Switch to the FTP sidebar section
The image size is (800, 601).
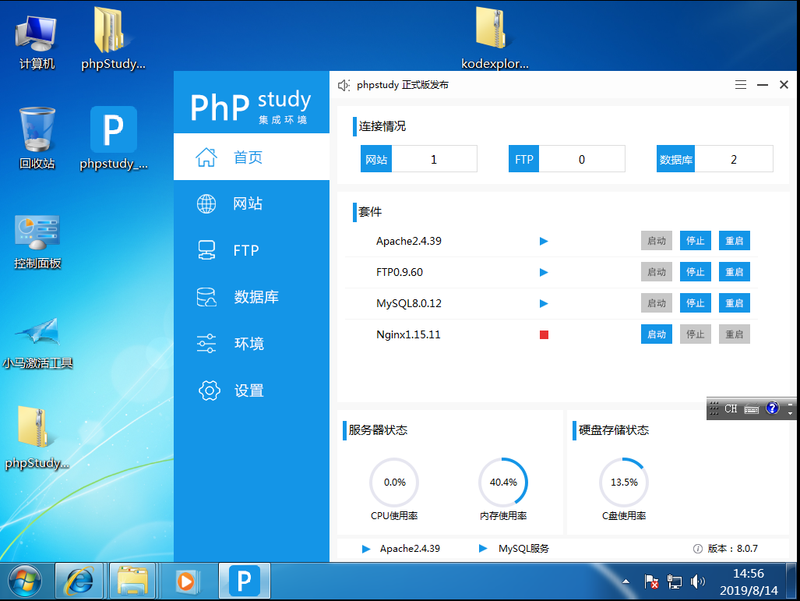251,250
